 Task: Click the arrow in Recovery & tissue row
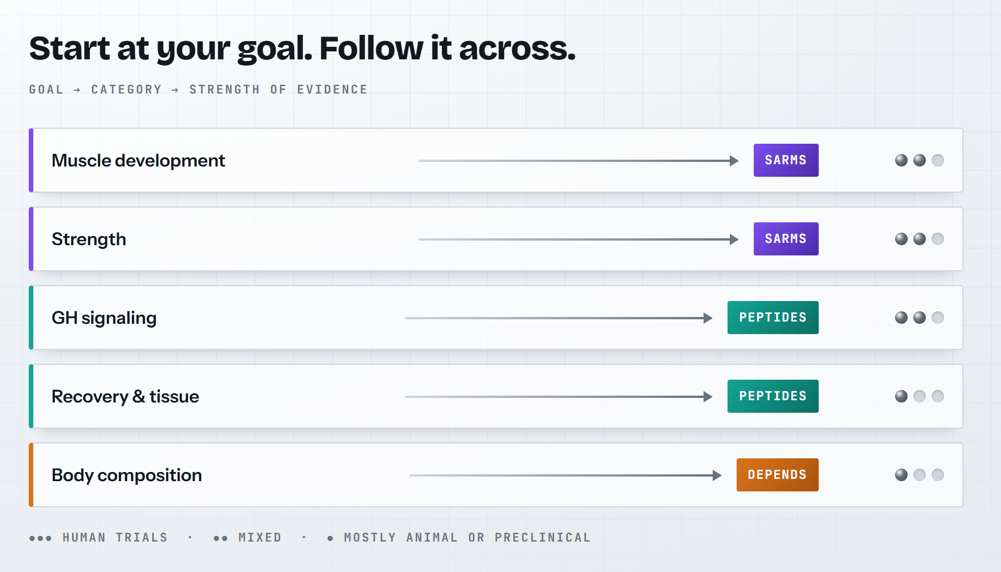click(x=559, y=396)
